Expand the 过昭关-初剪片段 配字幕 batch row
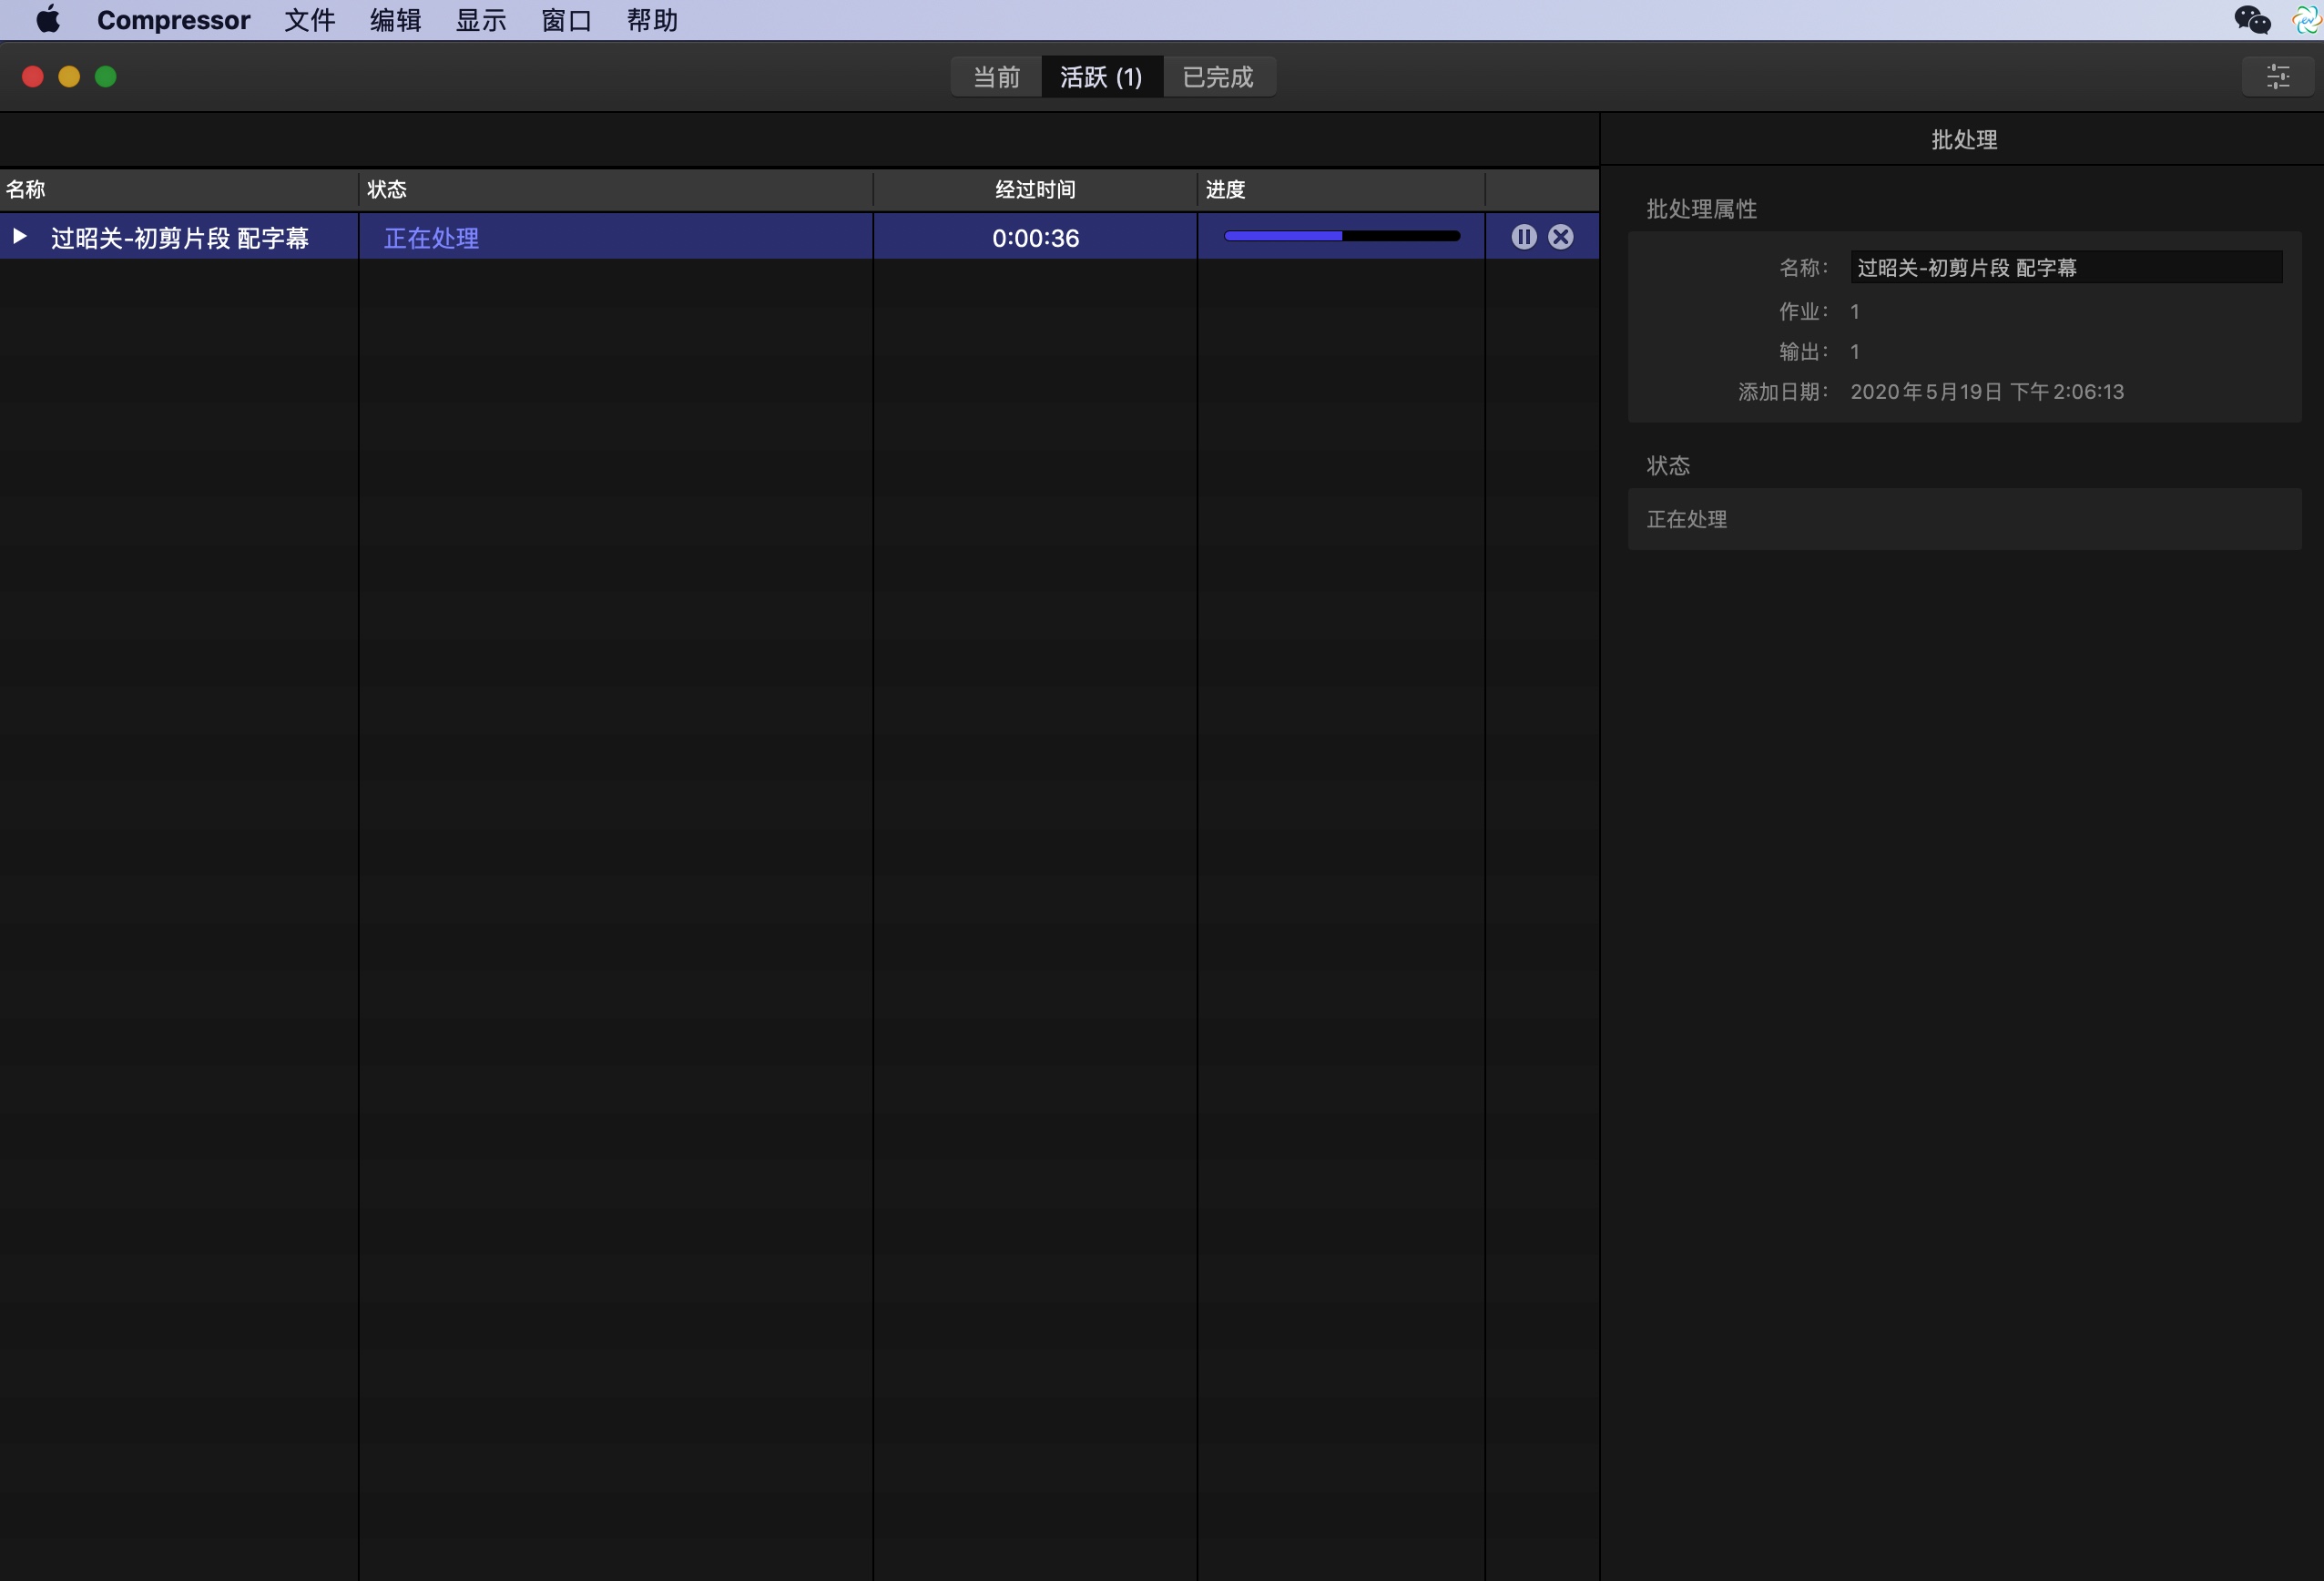The height and width of the screenshot is (1581, 2324). [19, 237]
